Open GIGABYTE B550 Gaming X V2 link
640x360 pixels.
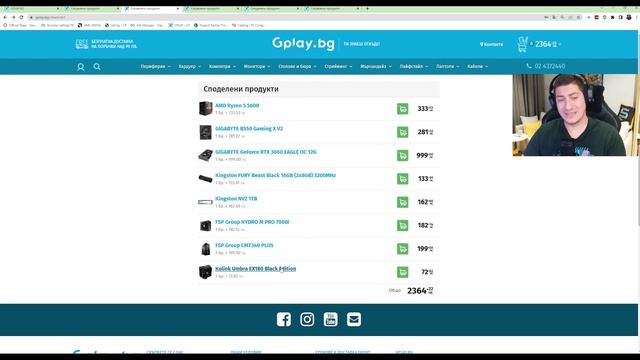pyautogui.click(x=249, y=129)
